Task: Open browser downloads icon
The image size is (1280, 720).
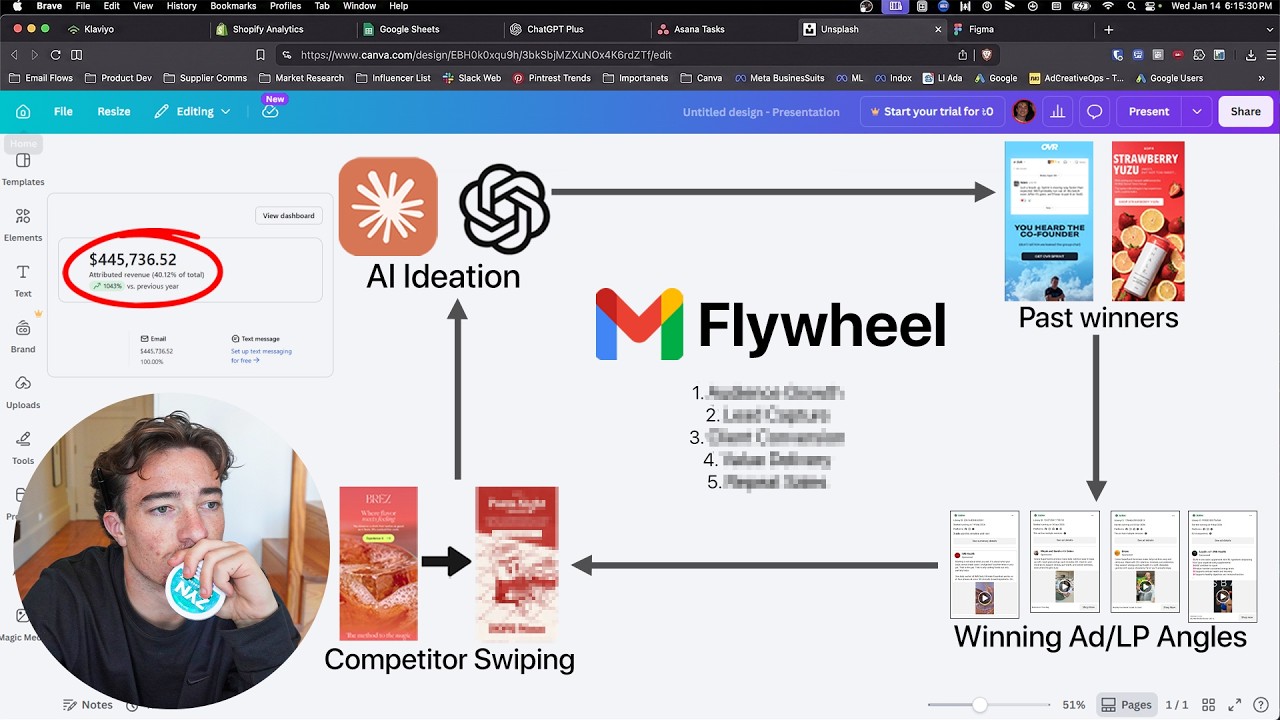Action: tap(1251, 55)
